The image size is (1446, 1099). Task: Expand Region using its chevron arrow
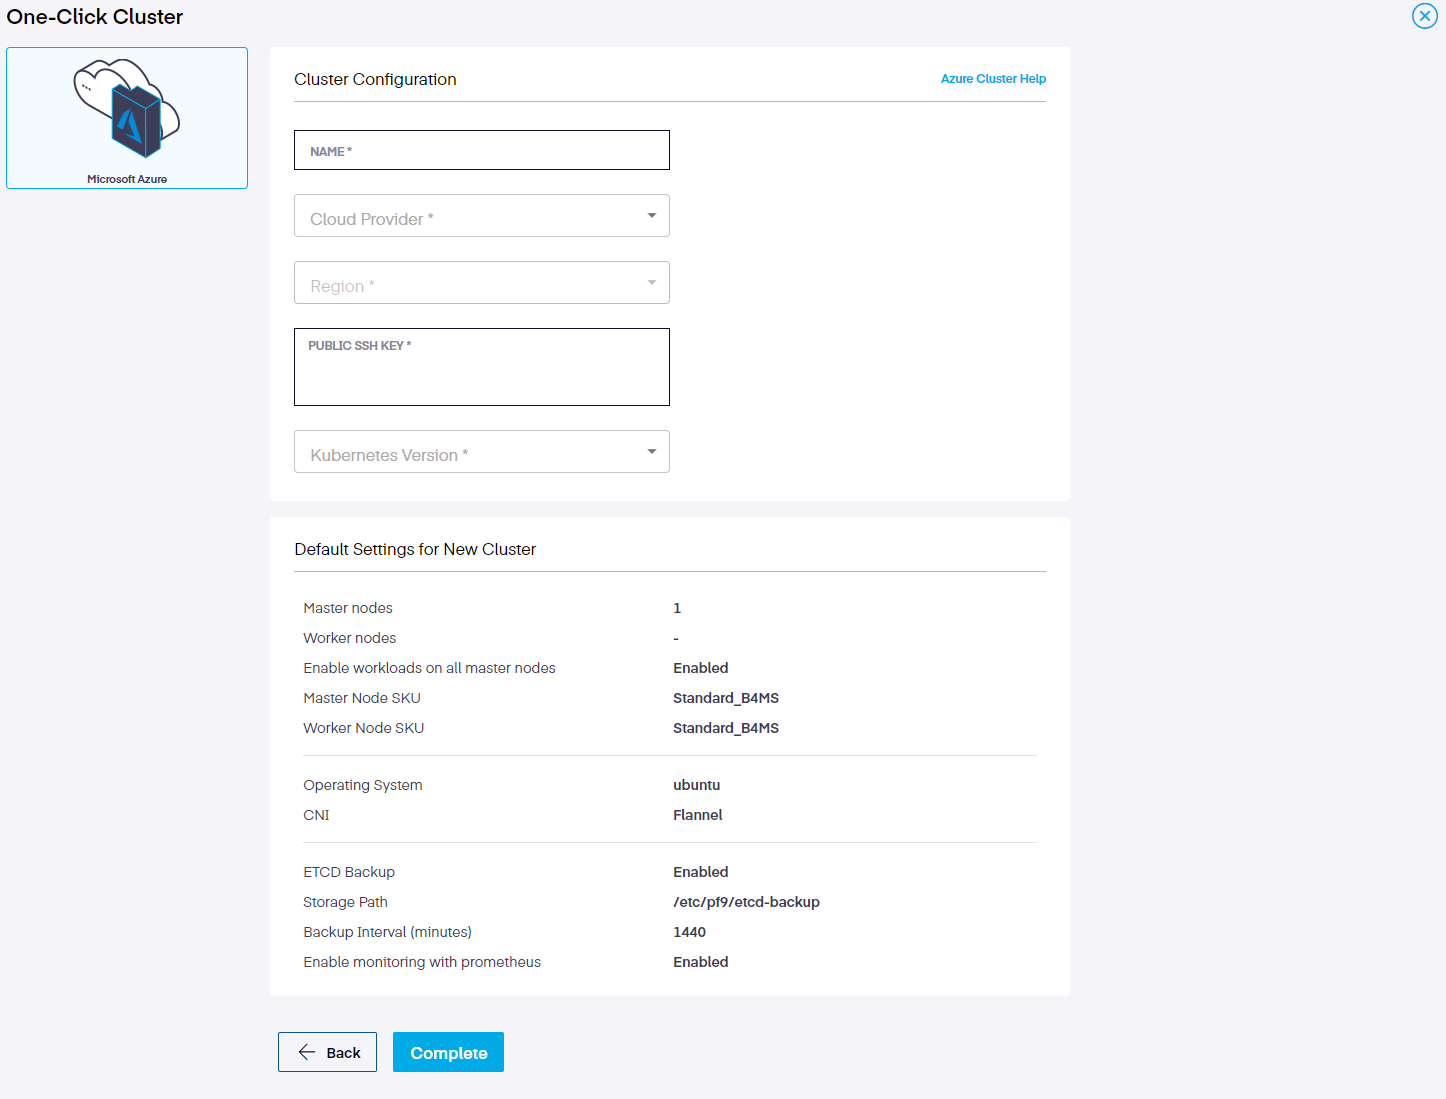pyautogui.click(x=651, y=282)
